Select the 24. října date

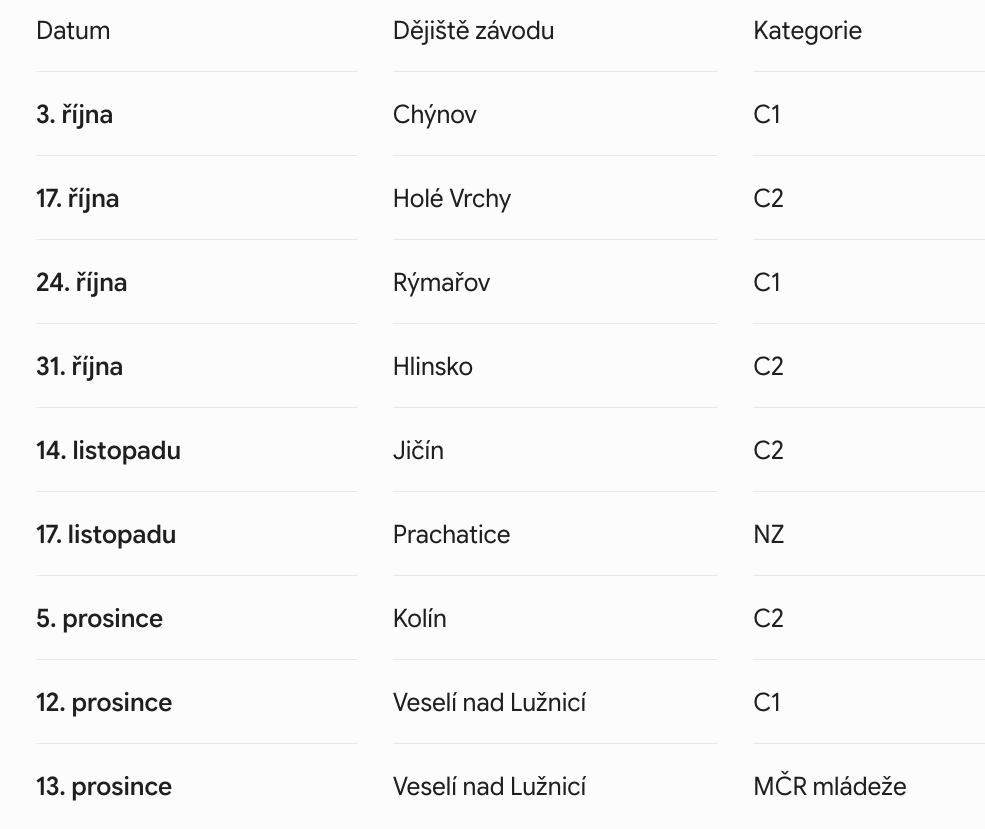click(82, 283)
